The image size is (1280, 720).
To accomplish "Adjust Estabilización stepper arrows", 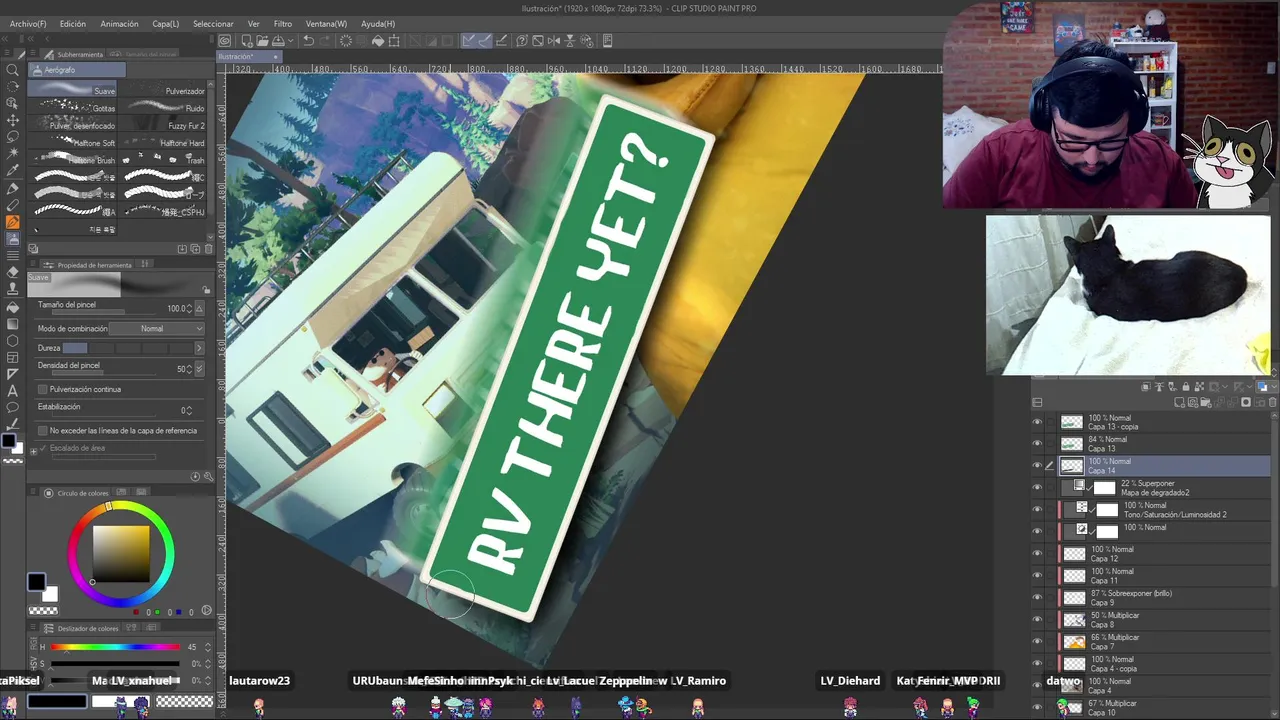I will click(190, 410).
